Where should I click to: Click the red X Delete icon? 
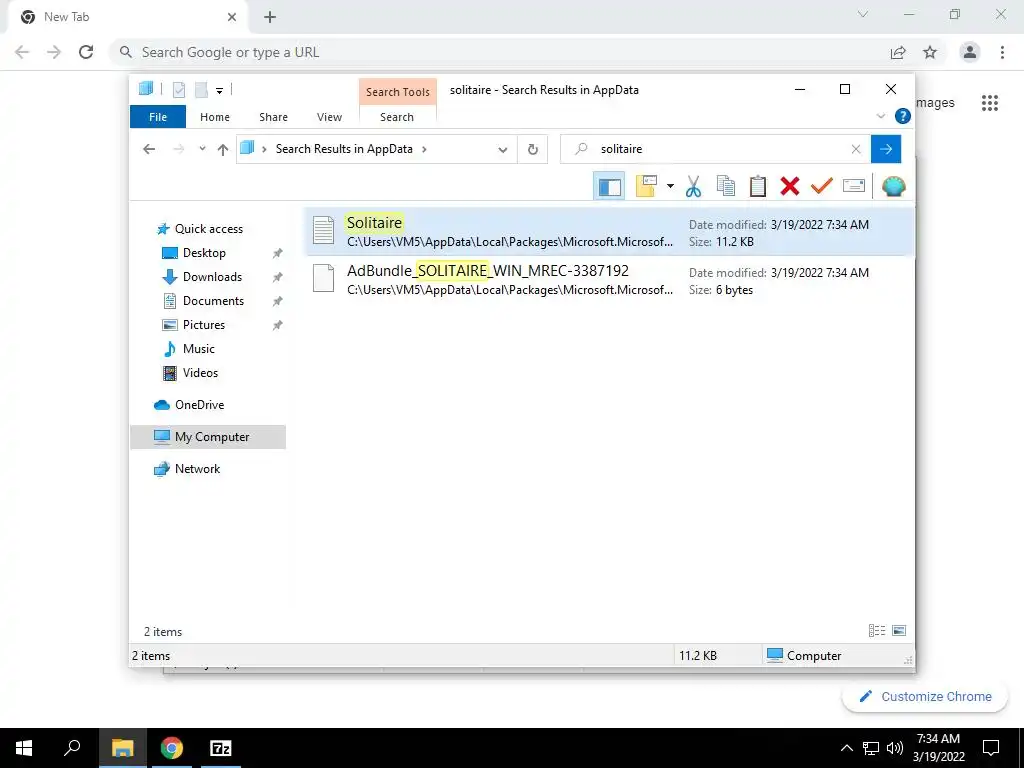[790, 186]
